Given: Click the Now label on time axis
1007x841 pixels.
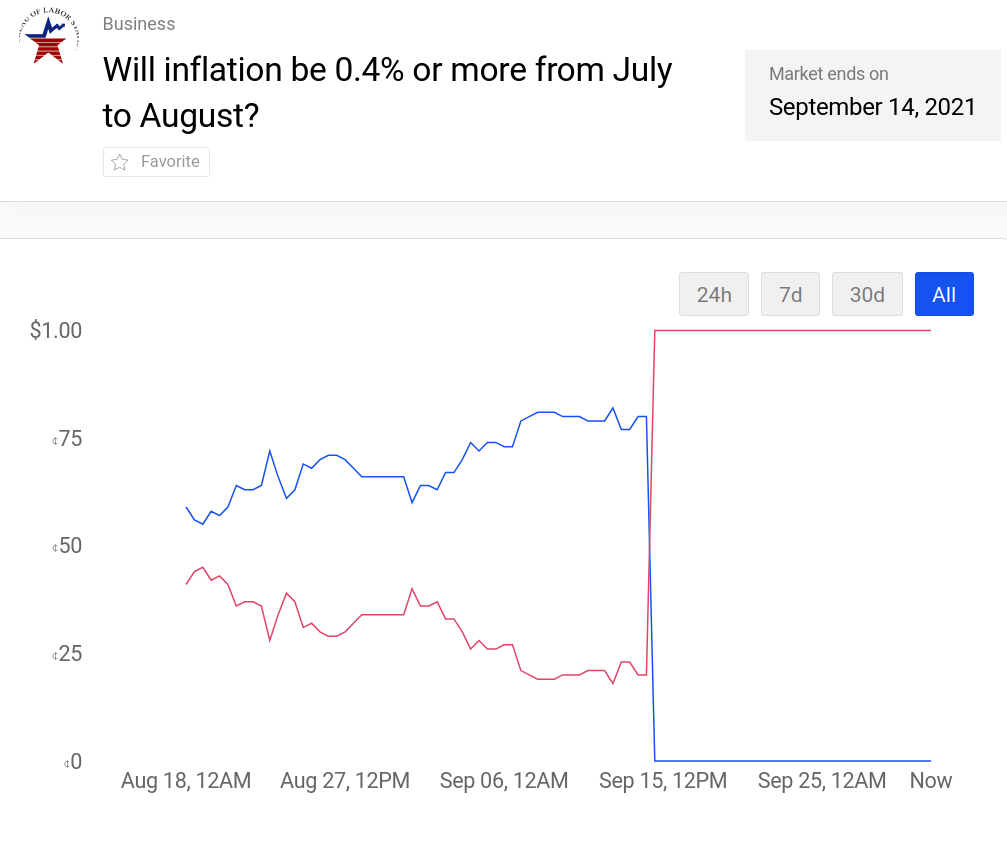Looking at the screenshot, I should (931, 781).
